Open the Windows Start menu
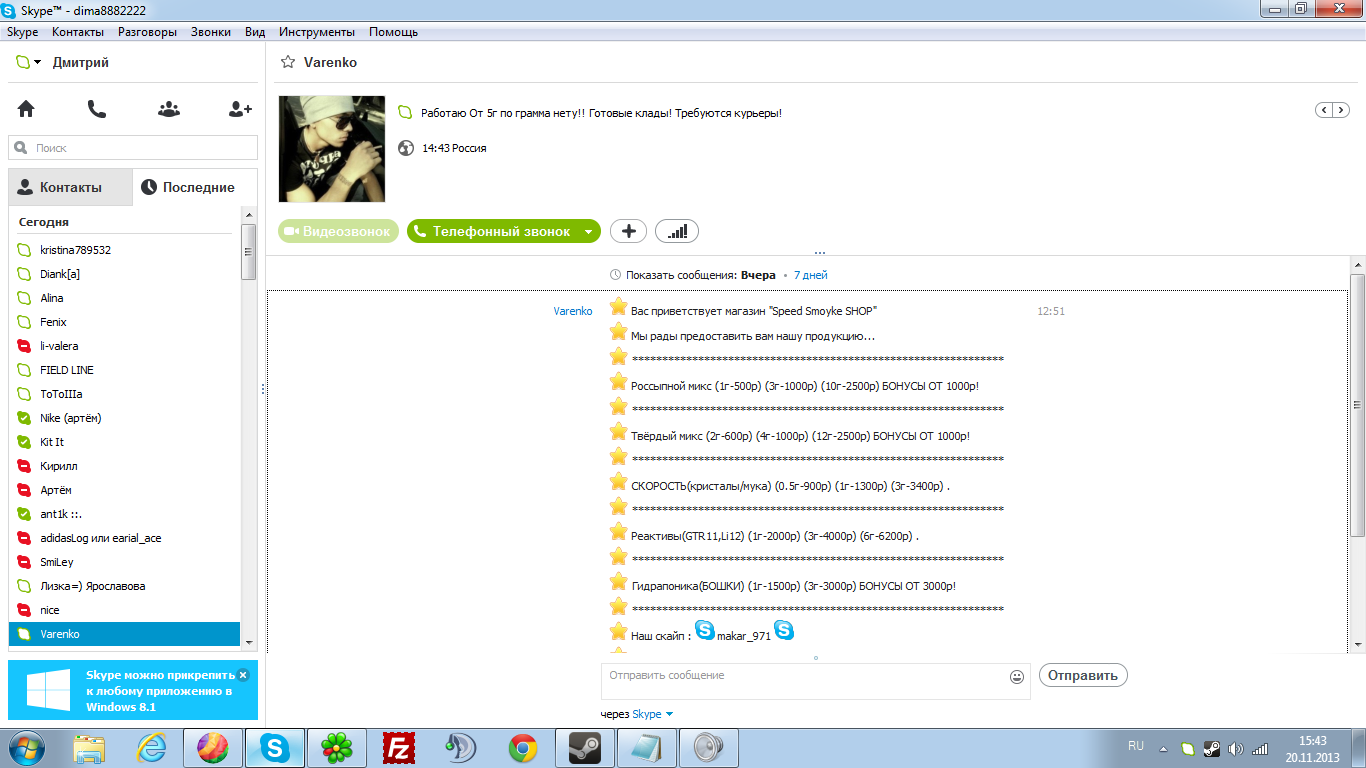This screenshot has height=768, width=1366. (x=27, y=748)
